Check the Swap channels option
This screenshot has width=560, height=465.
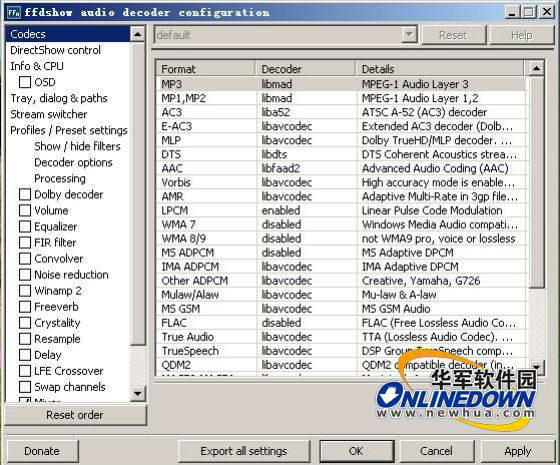point(25,387)
